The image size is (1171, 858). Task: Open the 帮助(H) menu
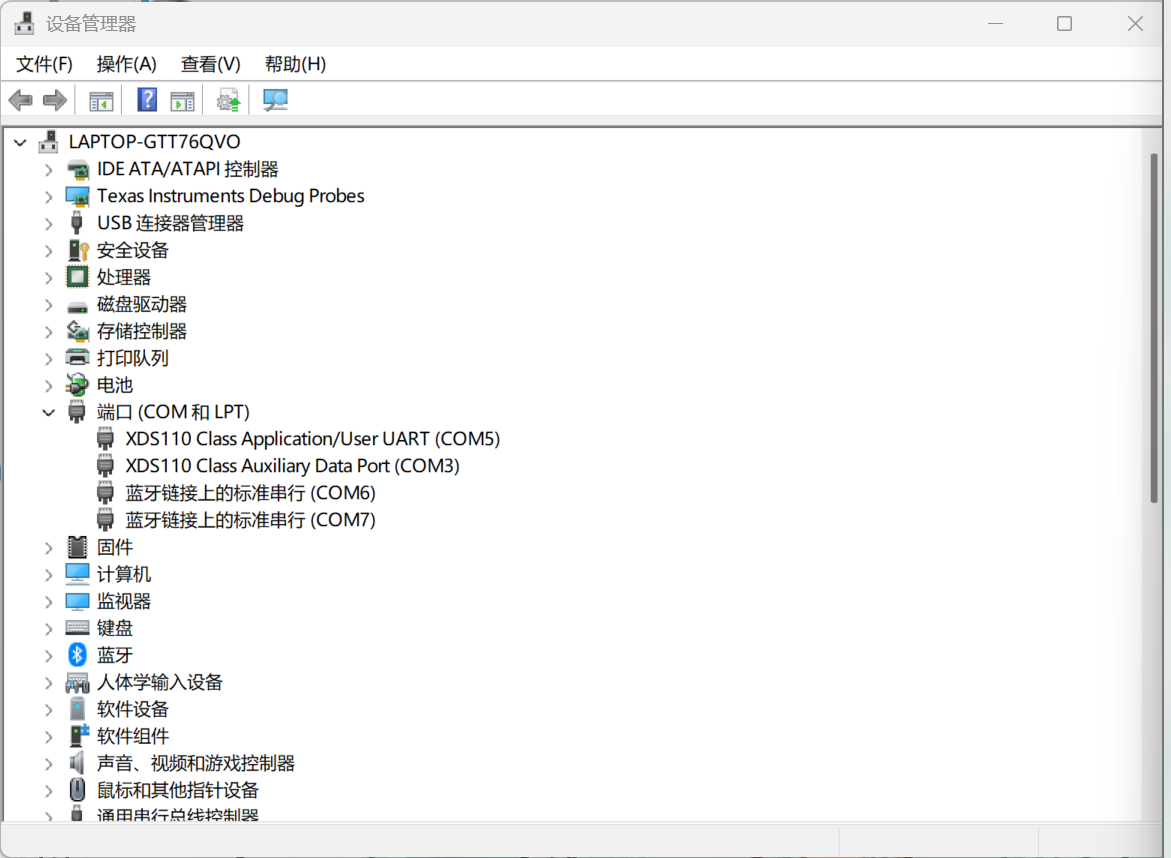click(x=295, y=64)
